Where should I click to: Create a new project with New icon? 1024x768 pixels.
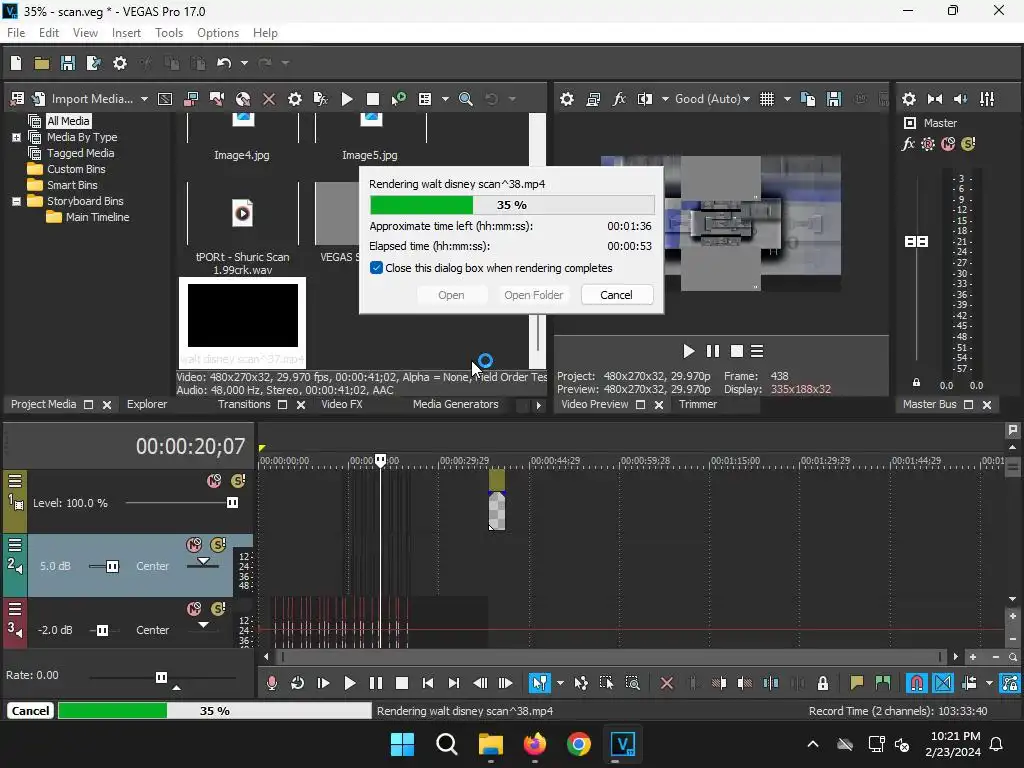(16, 63)
